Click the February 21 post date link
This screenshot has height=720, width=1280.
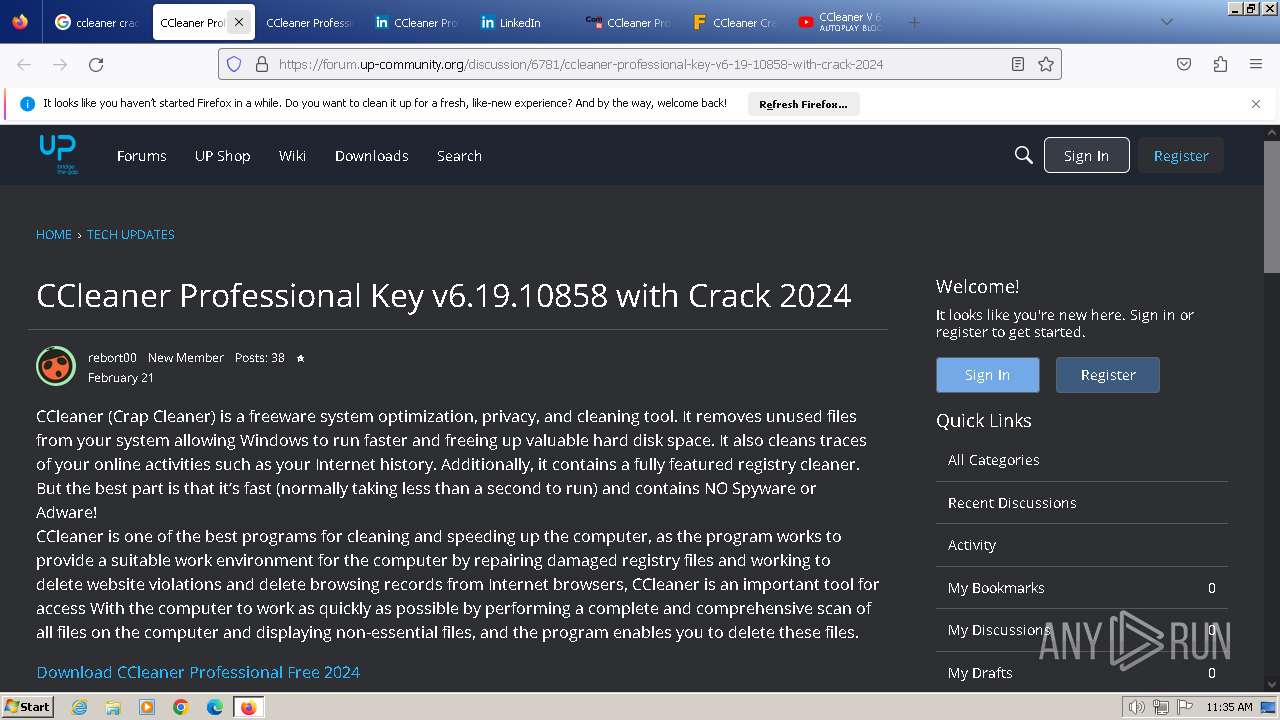pyautogui.click(x=121, y=378)
